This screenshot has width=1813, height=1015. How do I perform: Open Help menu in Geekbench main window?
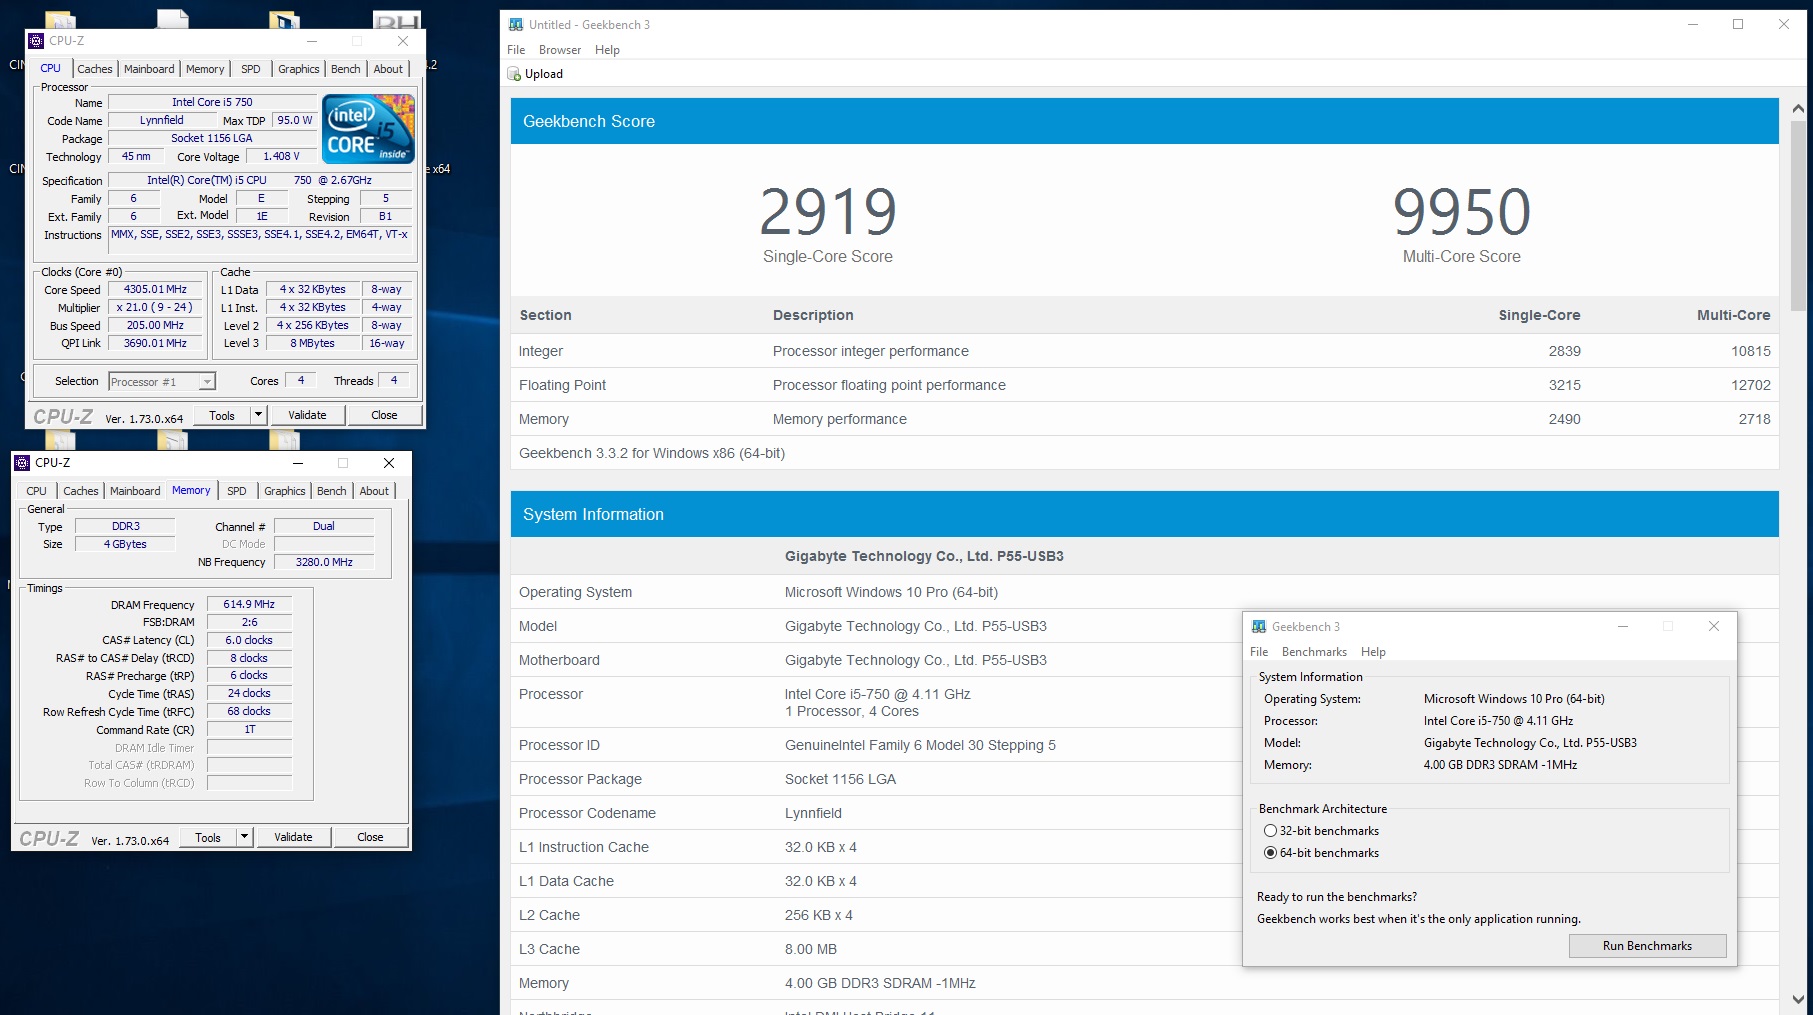[x=607, y=50]
